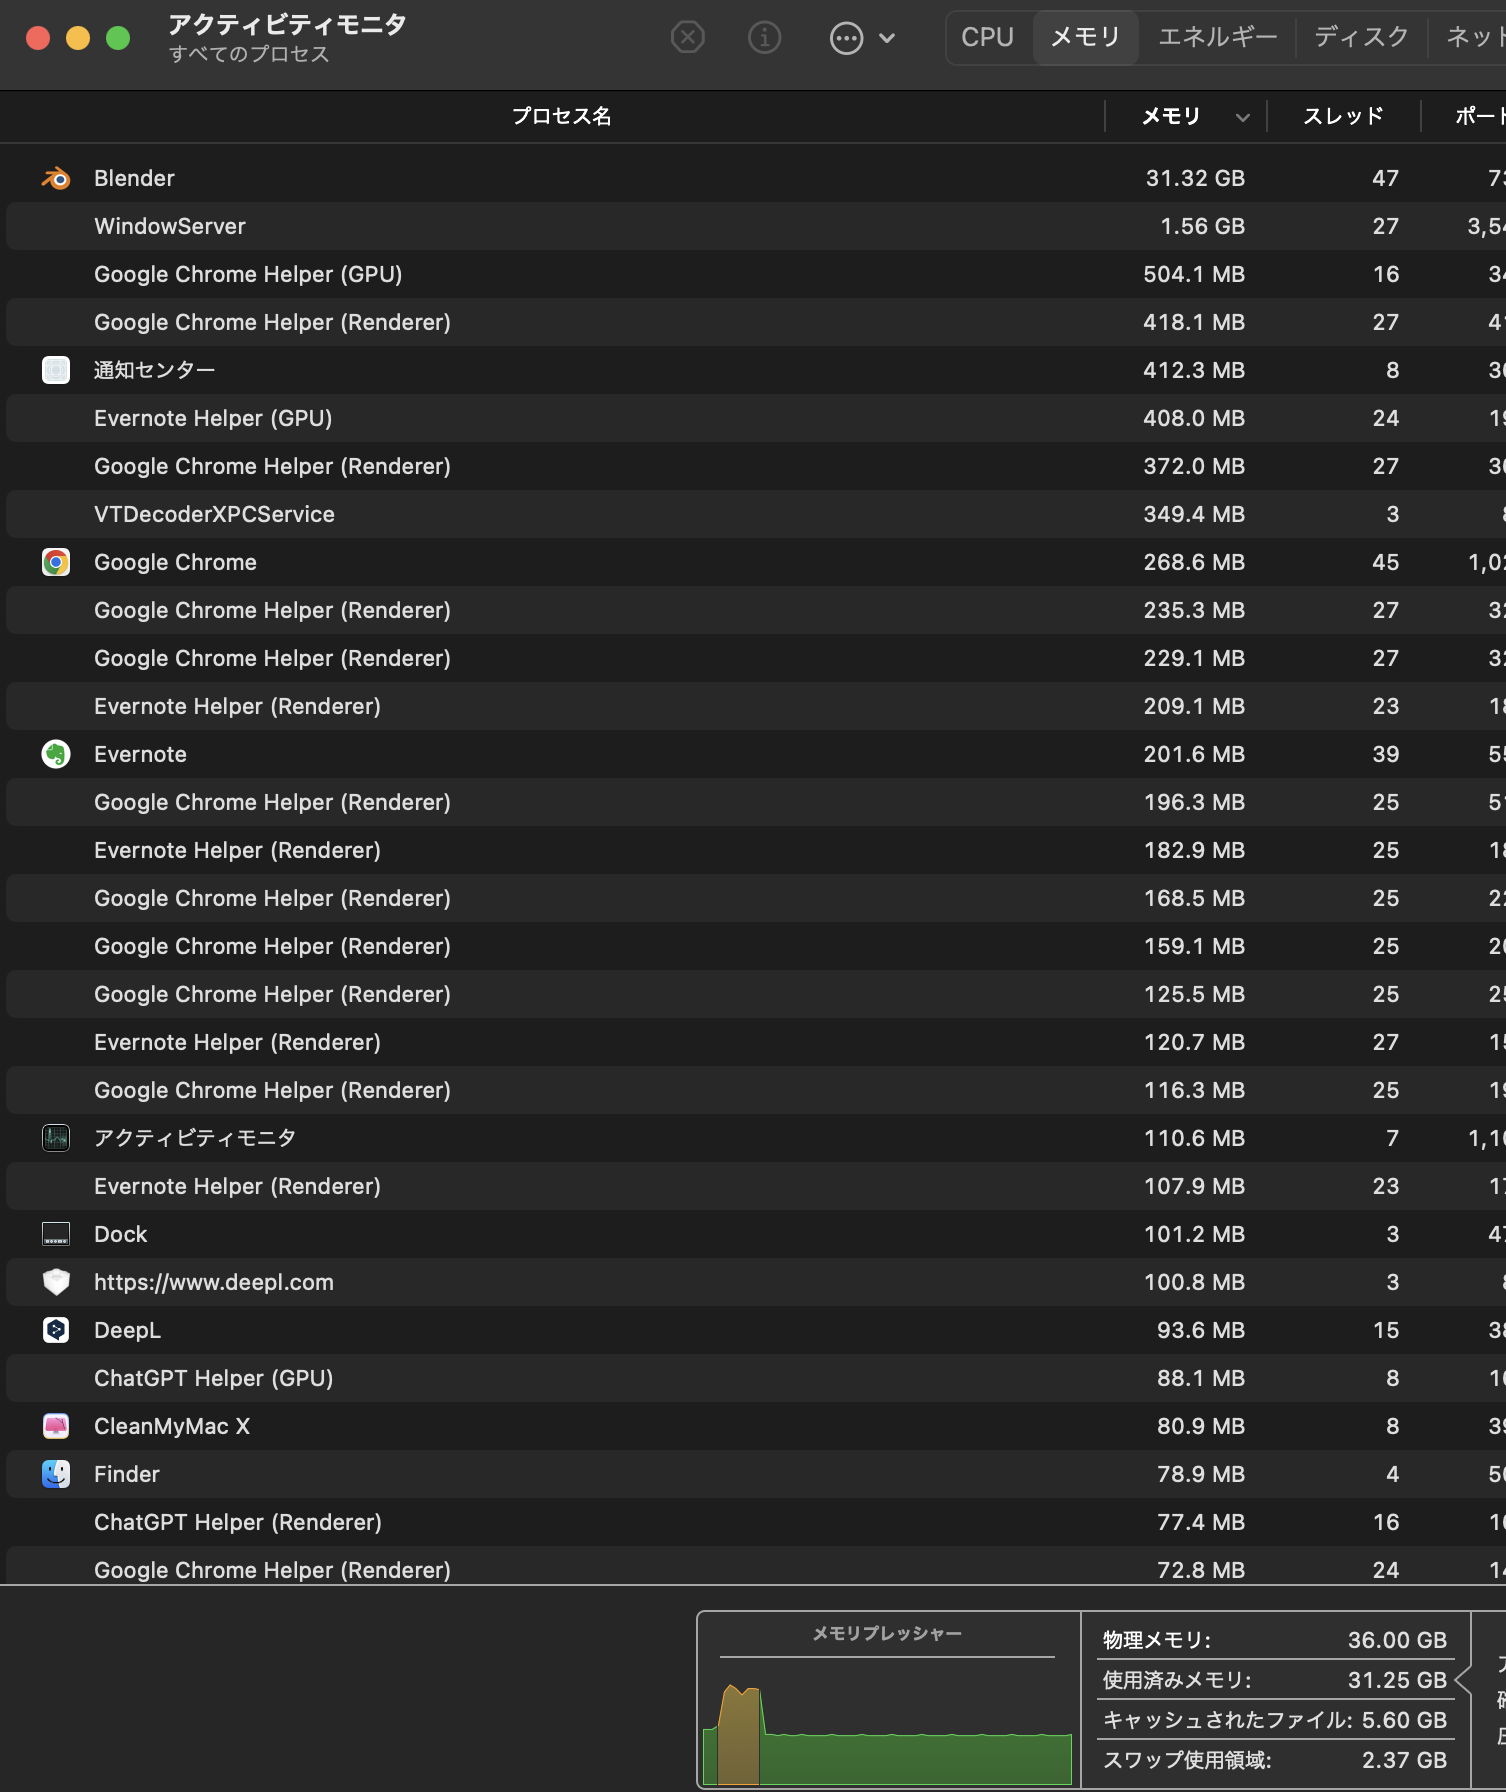
Task: Click the info (i) toolbar button
Action: [x=765, y=38]
